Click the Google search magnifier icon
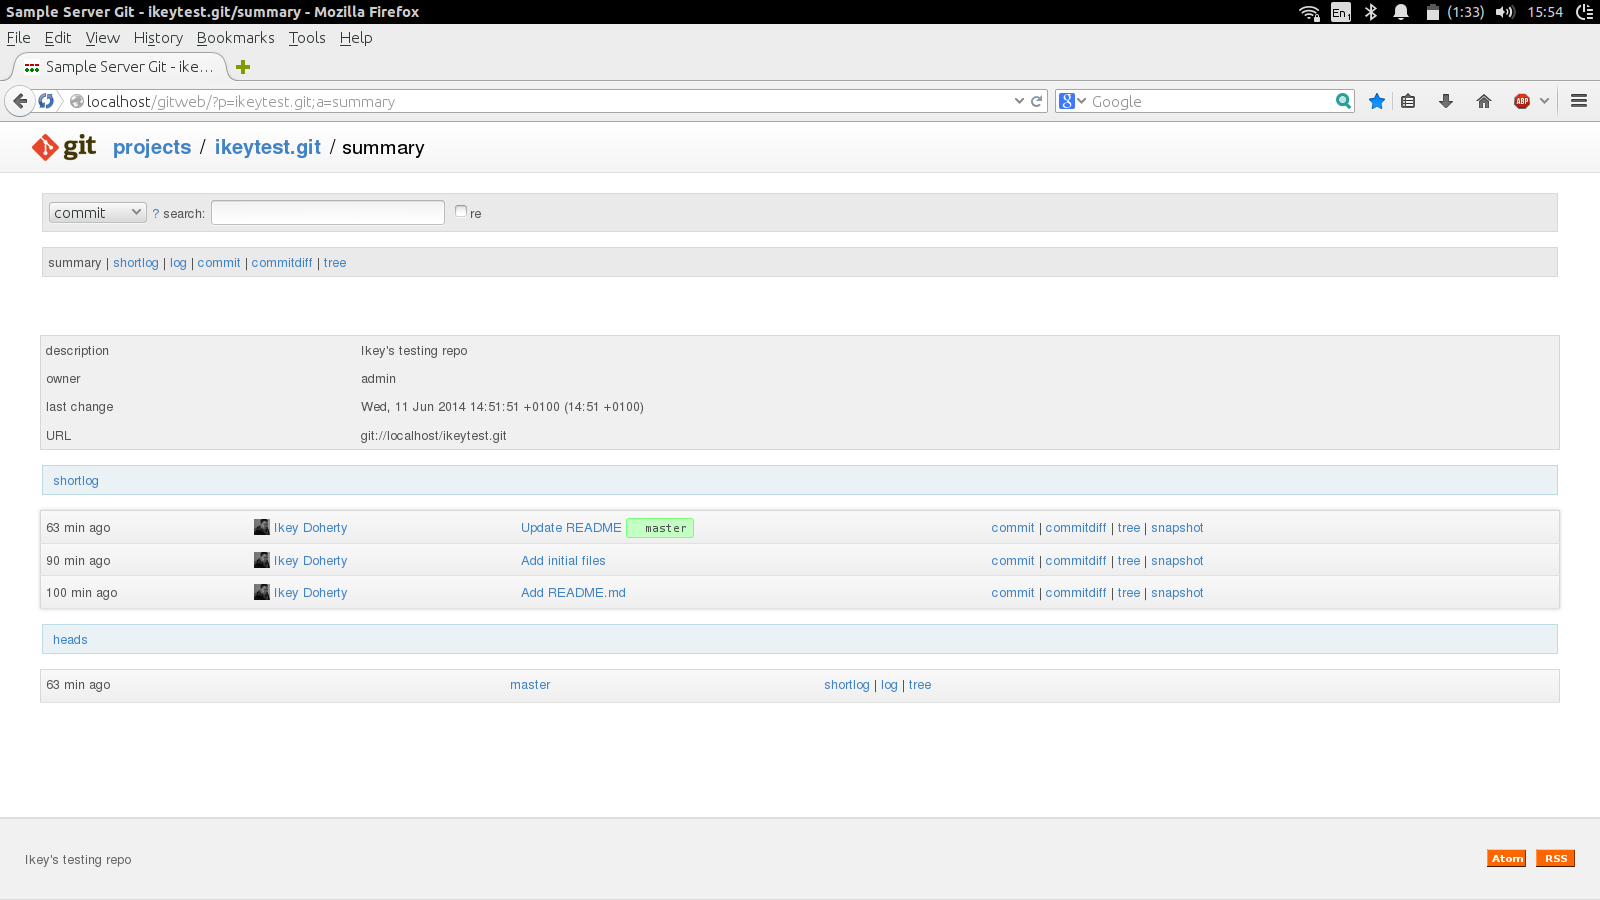Image resolution: width=1600 pixels, height=900 pixels. pyautogui.click(x=1343, y=101)
